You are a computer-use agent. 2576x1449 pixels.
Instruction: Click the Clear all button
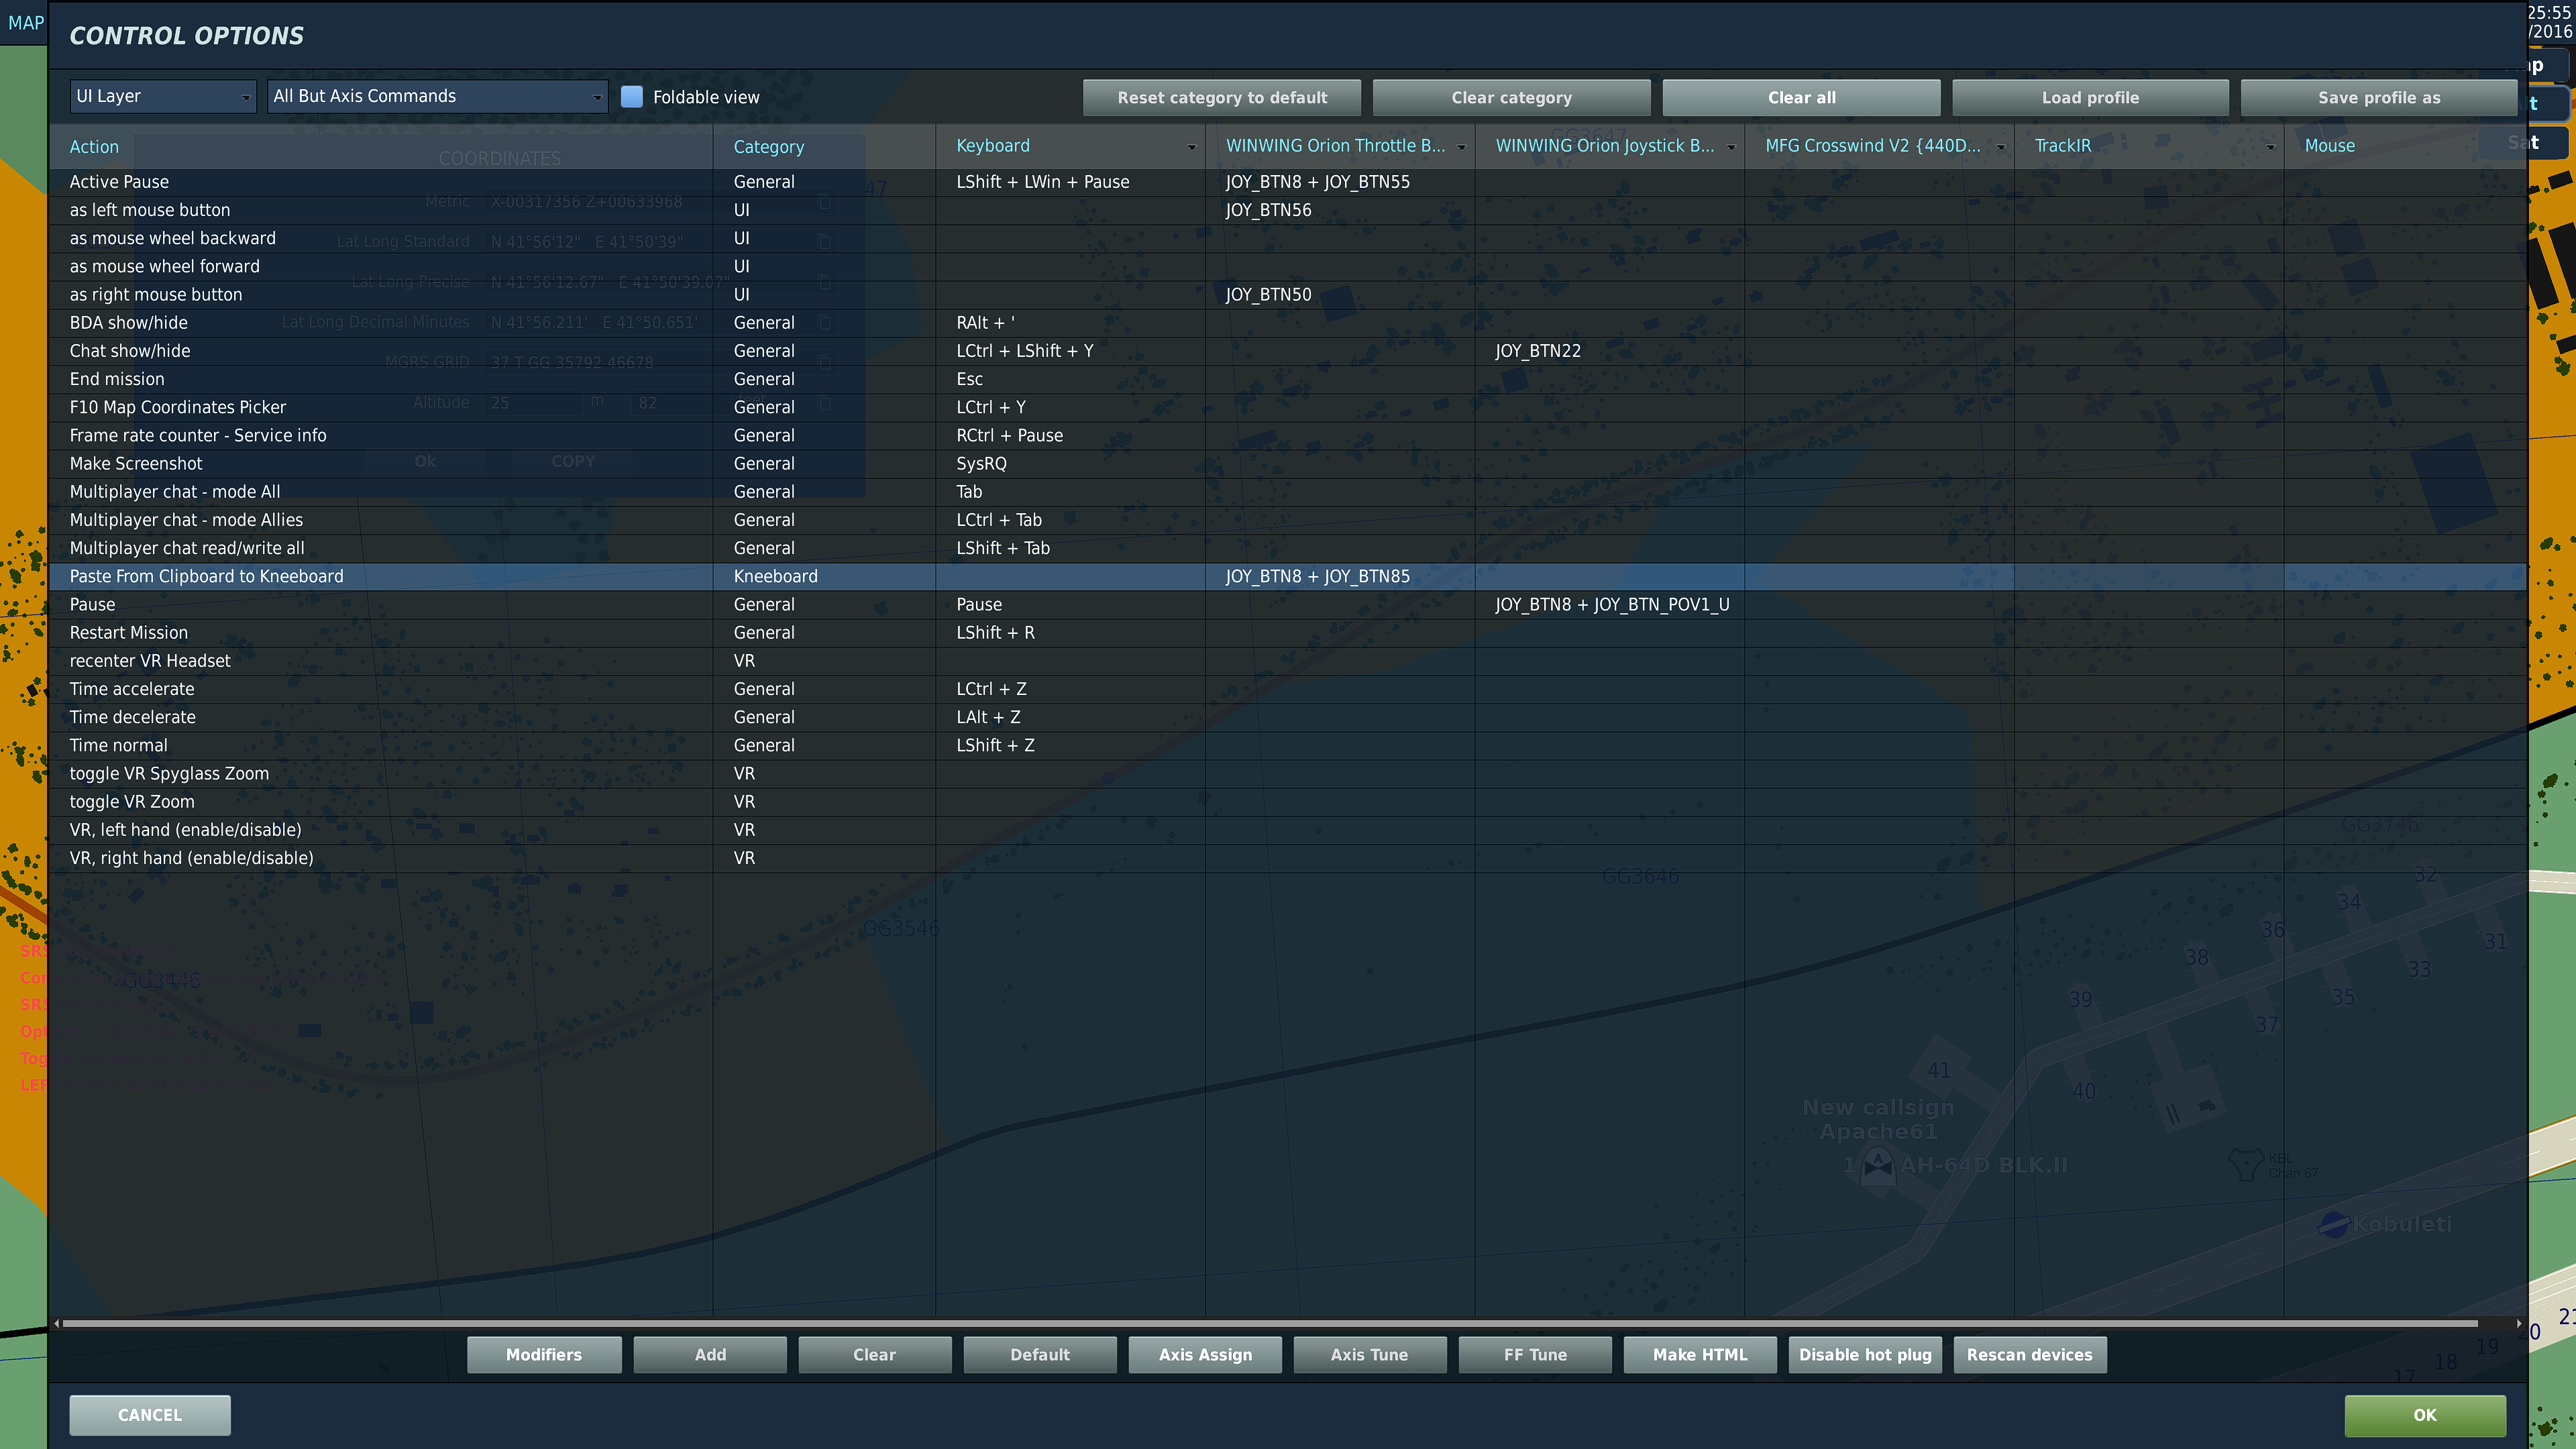coord(1801,98)
